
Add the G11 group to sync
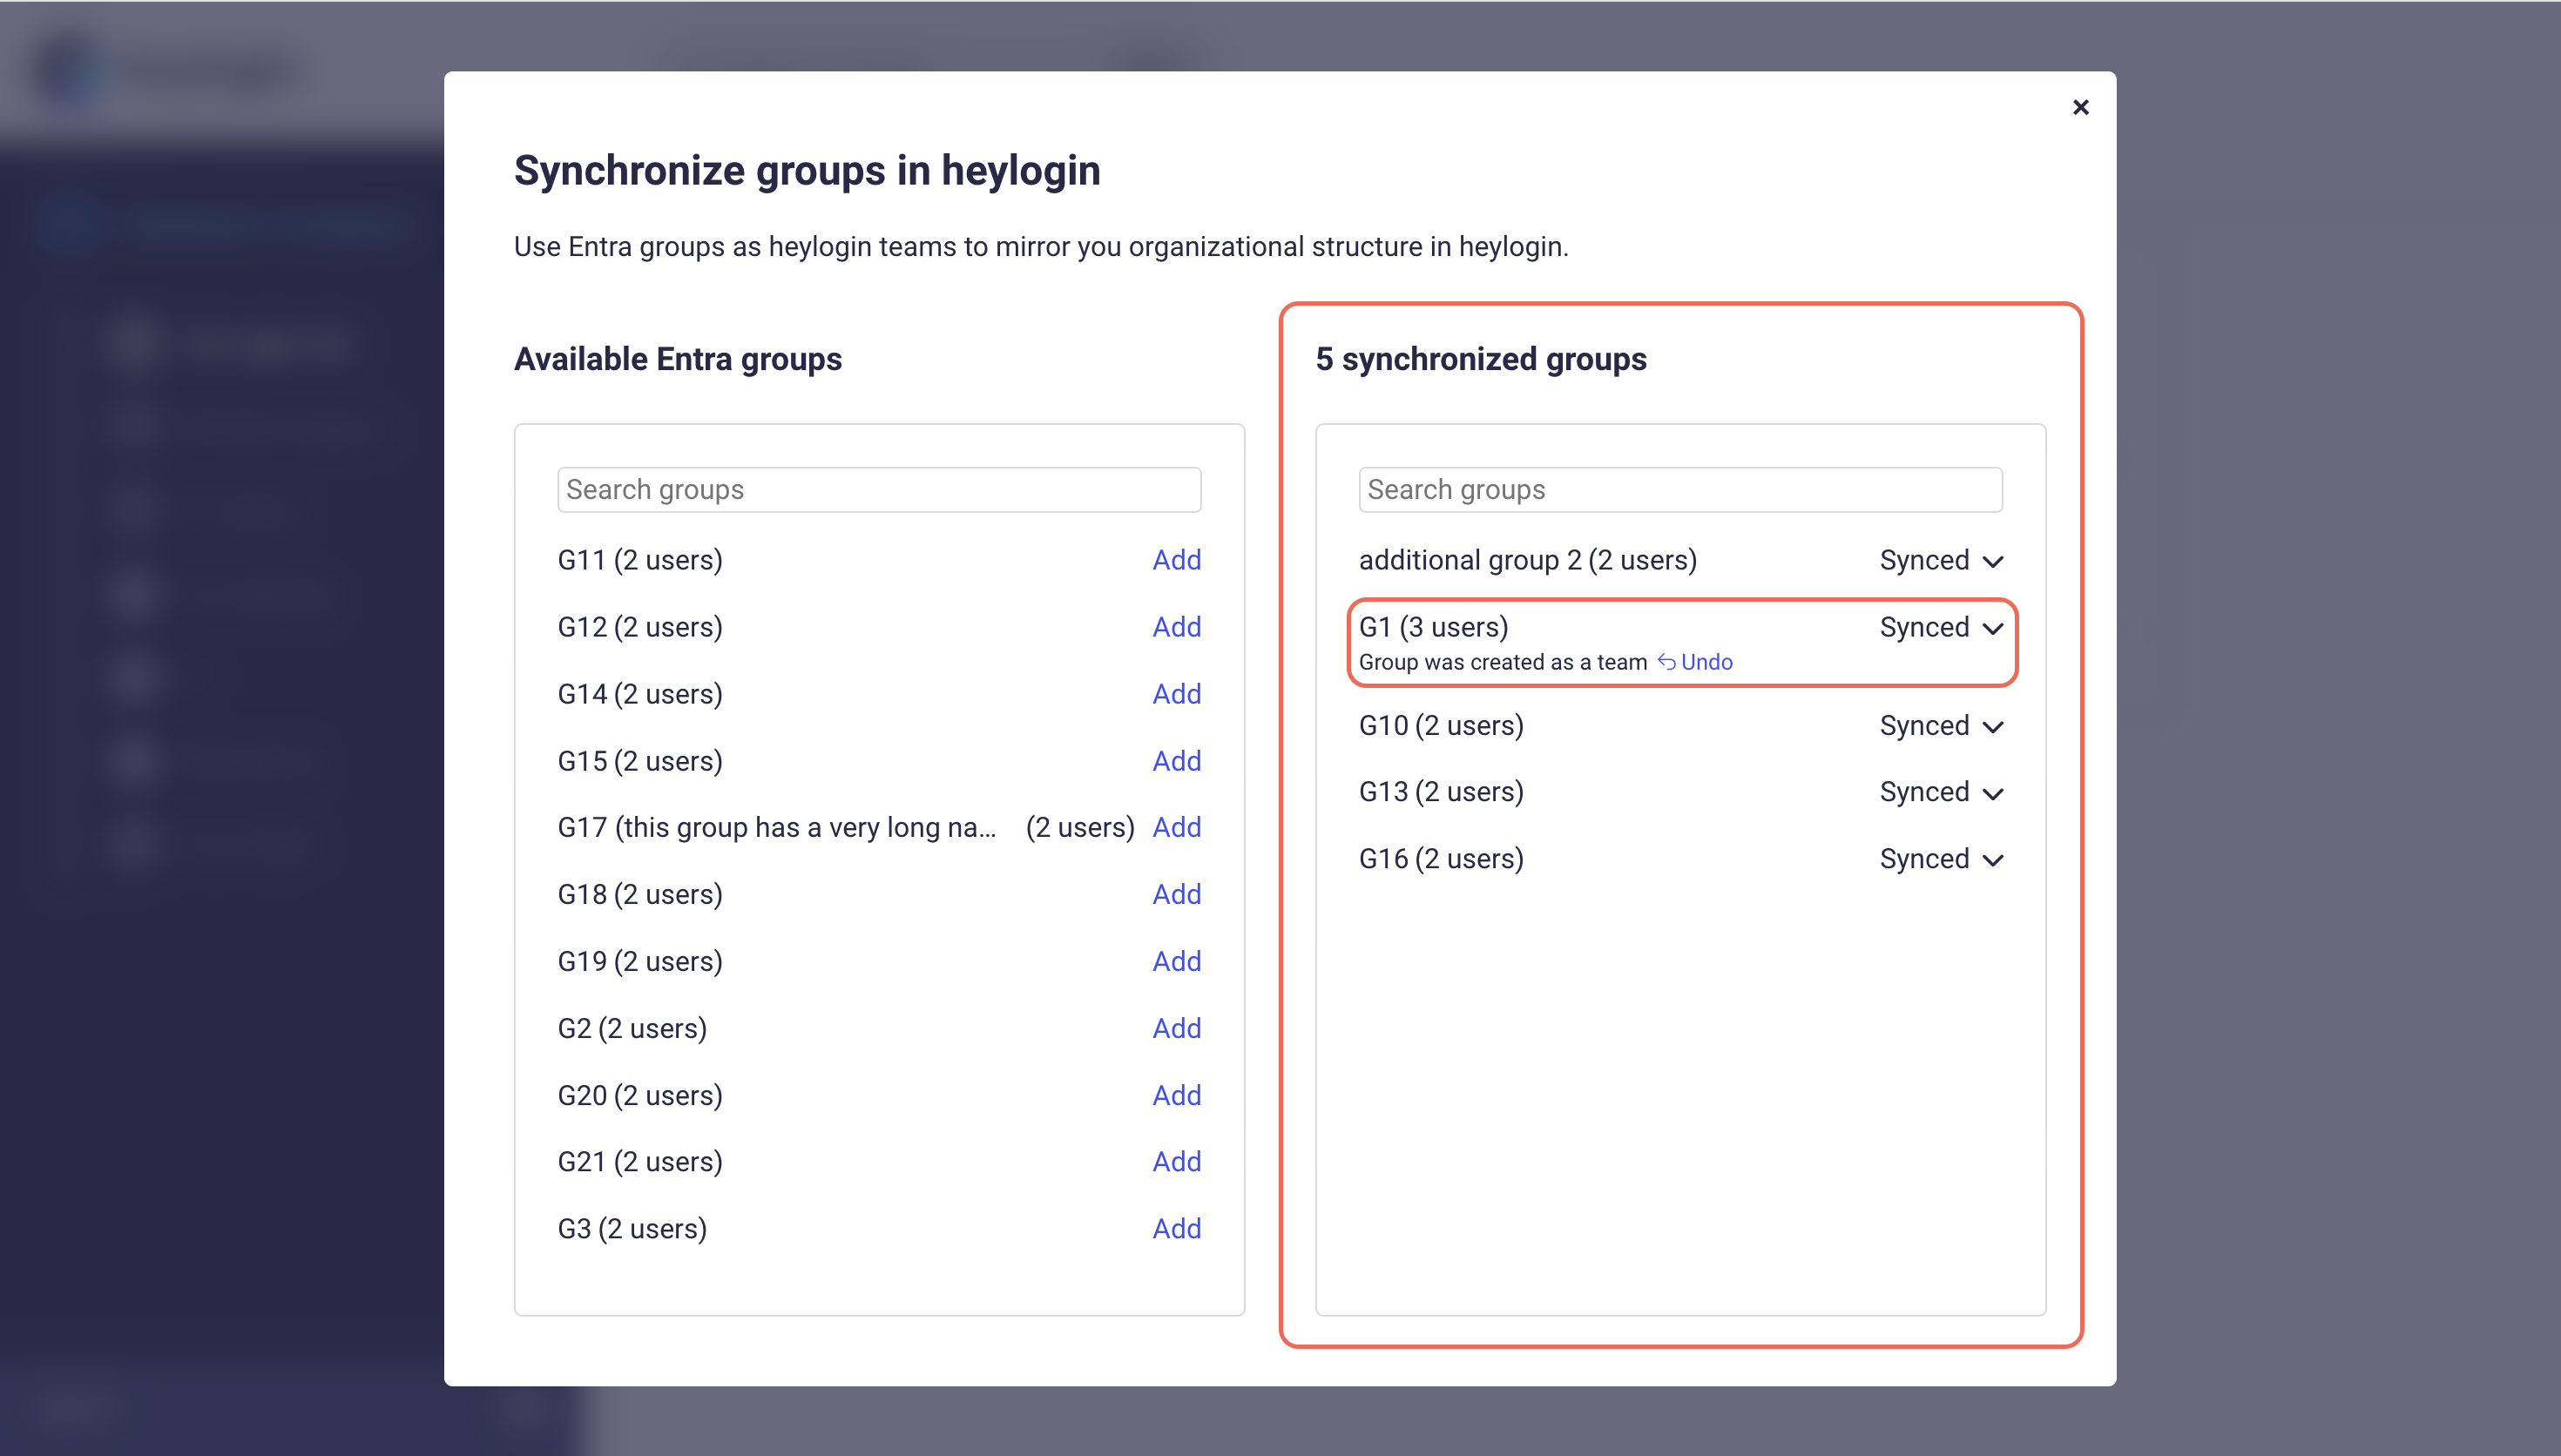pos(1176,560)
